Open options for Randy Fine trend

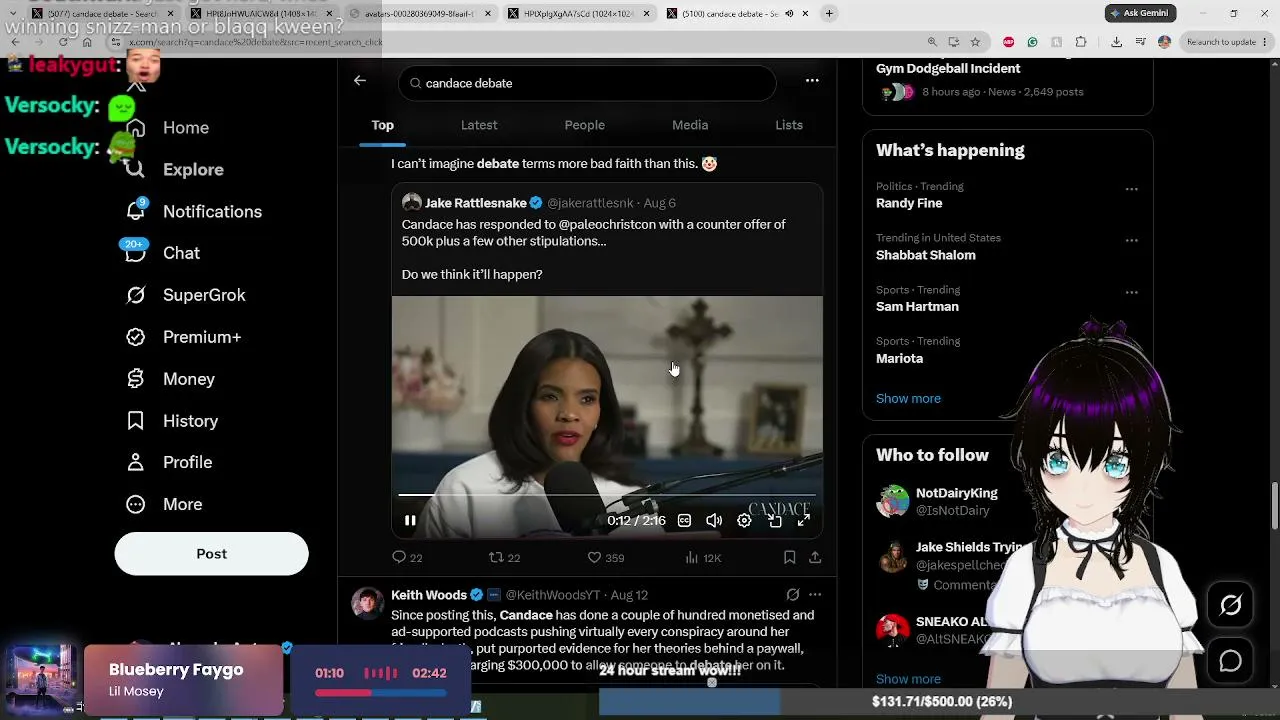[1131, 189]
